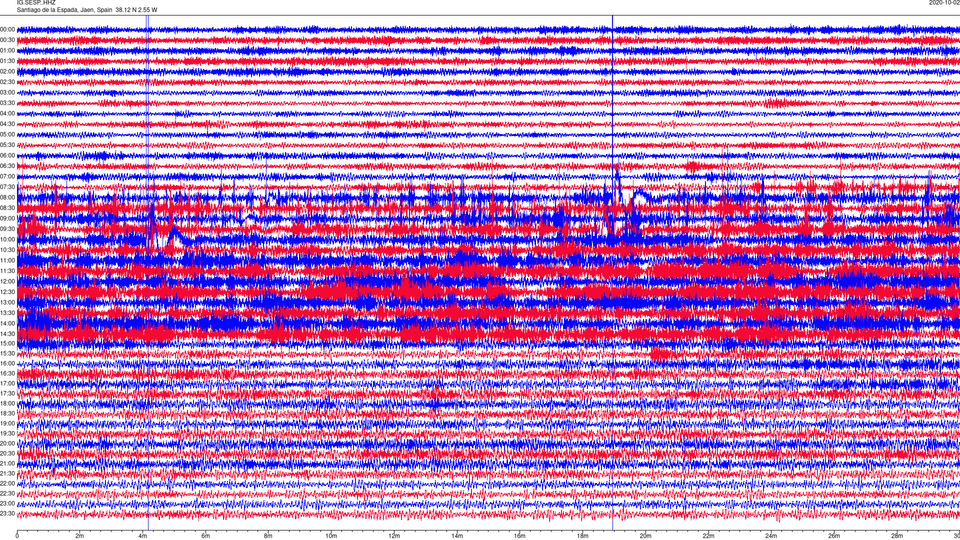
Task: Select the 23:30 trace label
Action: coord(7,514)
